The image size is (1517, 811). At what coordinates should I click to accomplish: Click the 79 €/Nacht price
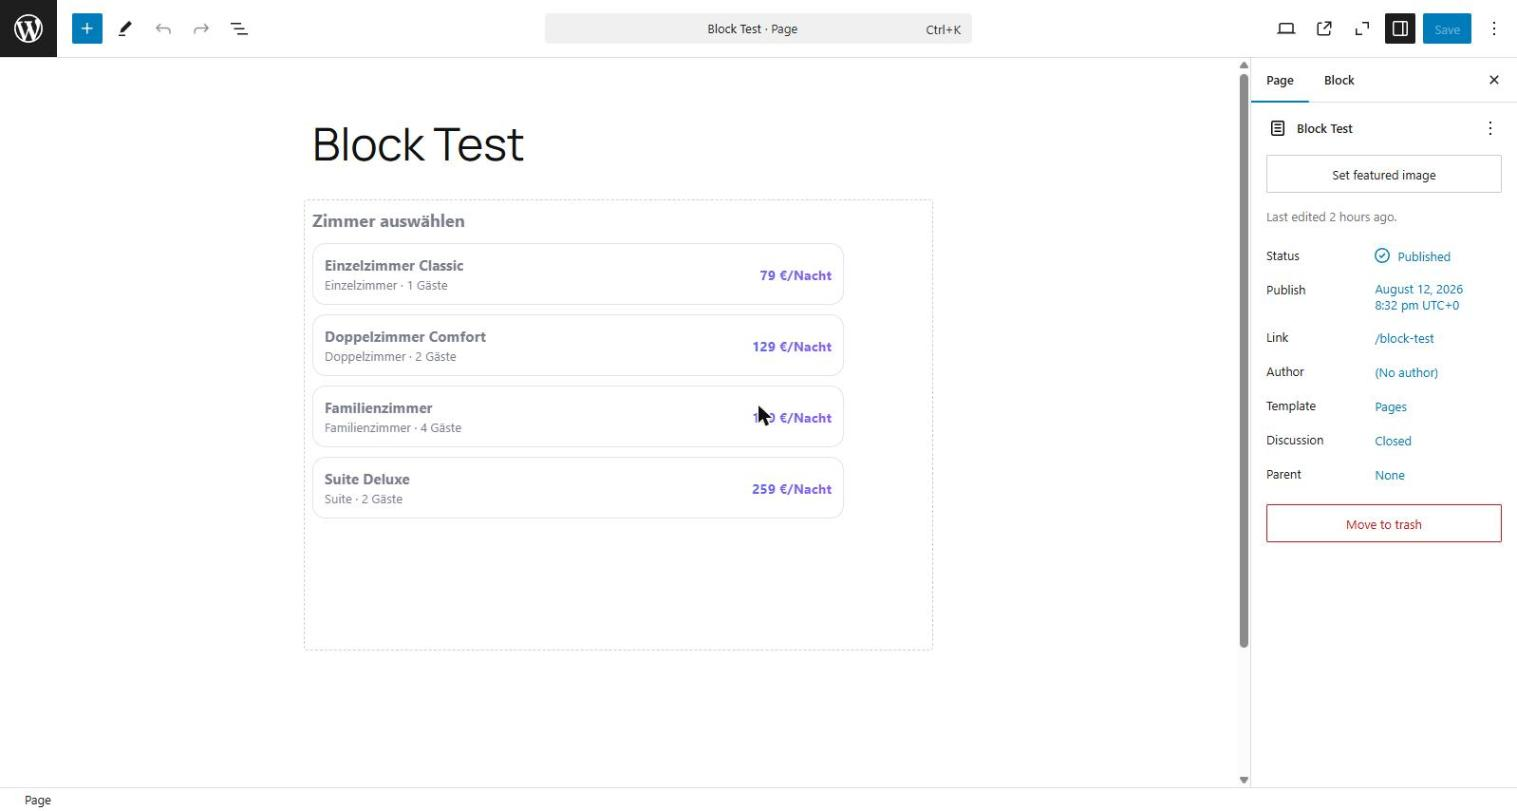coord(795,275)
